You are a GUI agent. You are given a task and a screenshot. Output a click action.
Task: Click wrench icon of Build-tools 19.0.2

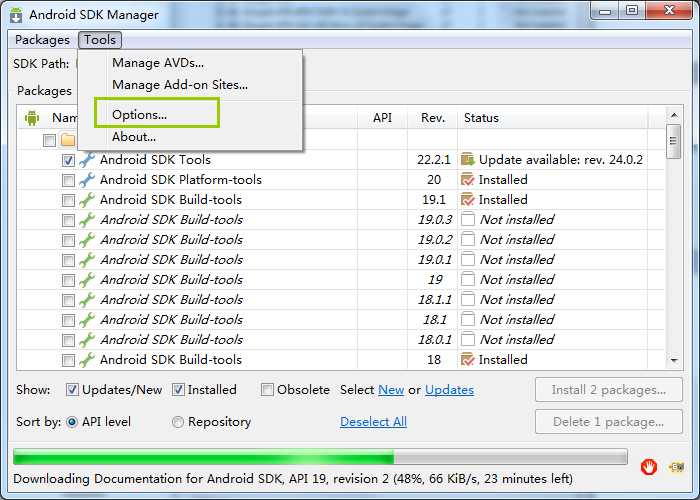(x=87, y=240)
